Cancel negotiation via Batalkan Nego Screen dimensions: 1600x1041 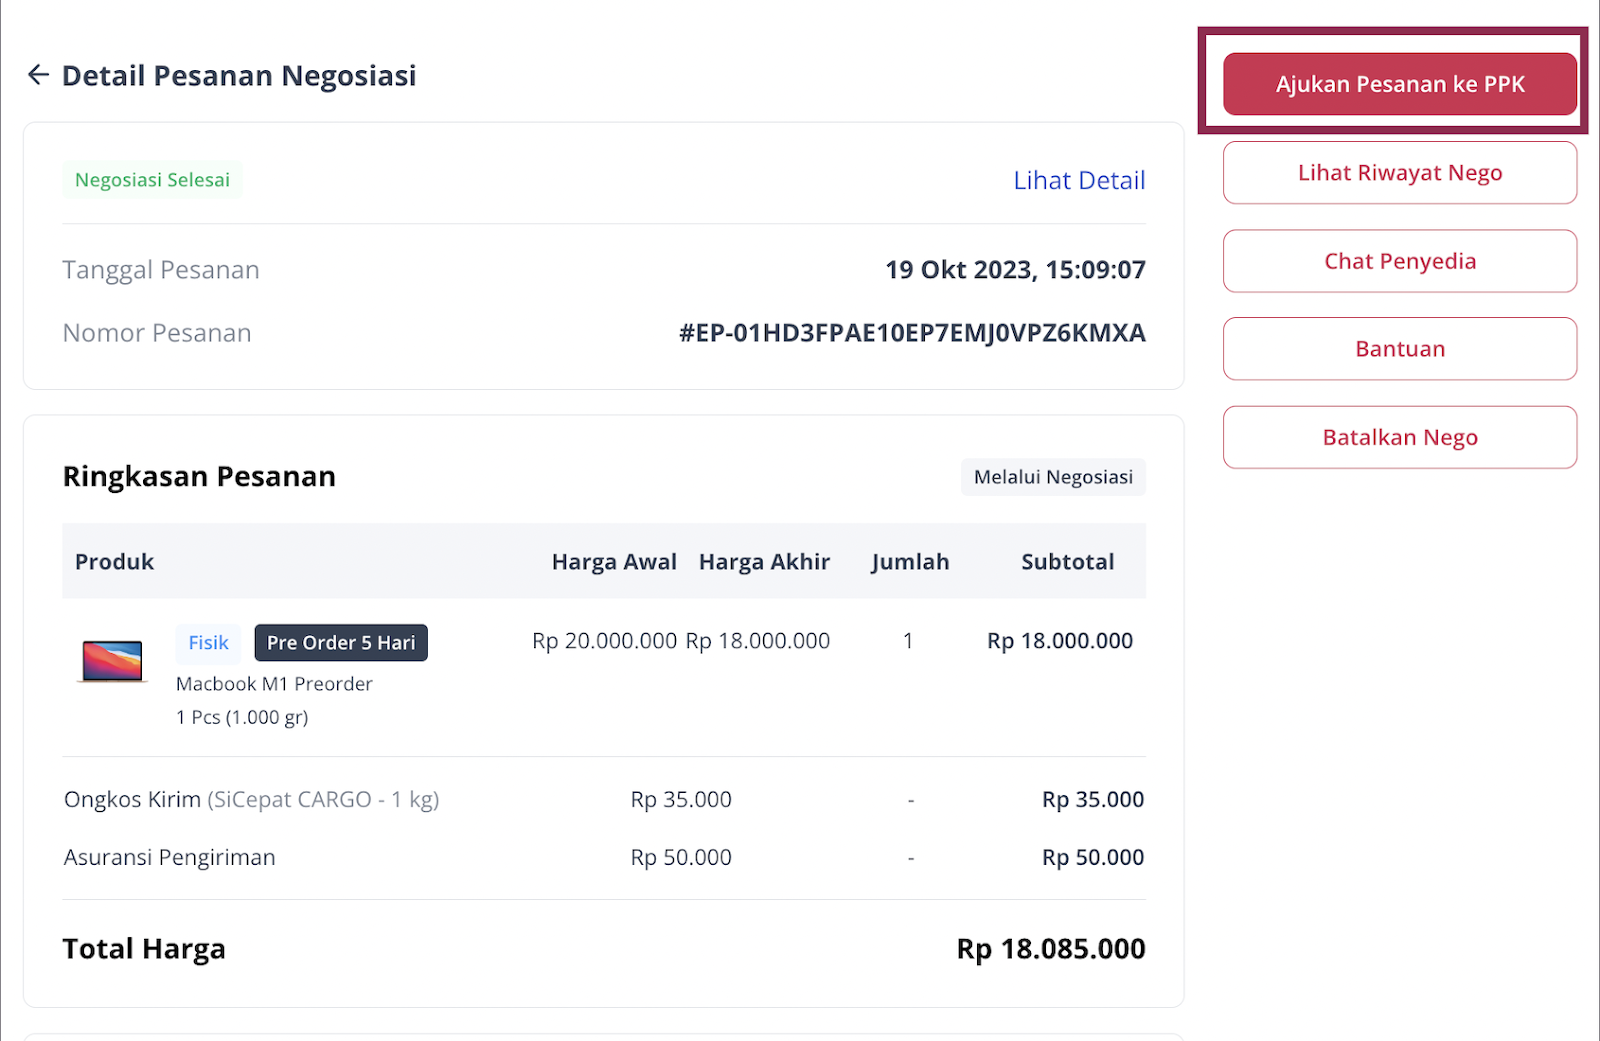(x=1398, y=437)
